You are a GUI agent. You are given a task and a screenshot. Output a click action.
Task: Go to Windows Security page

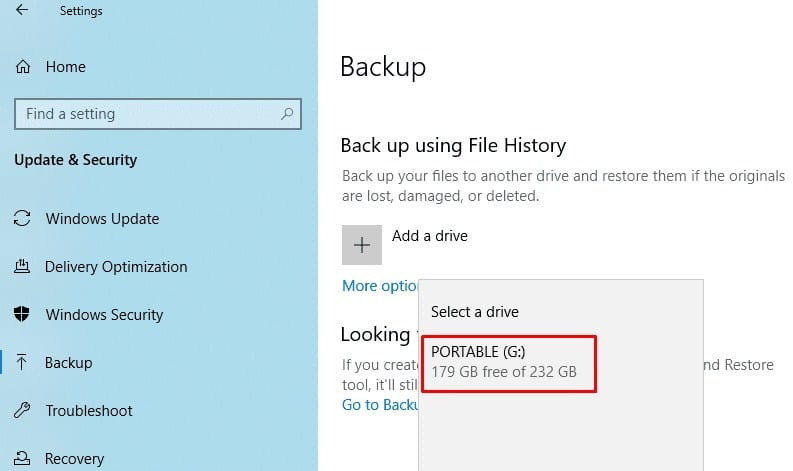pos(104,315)
